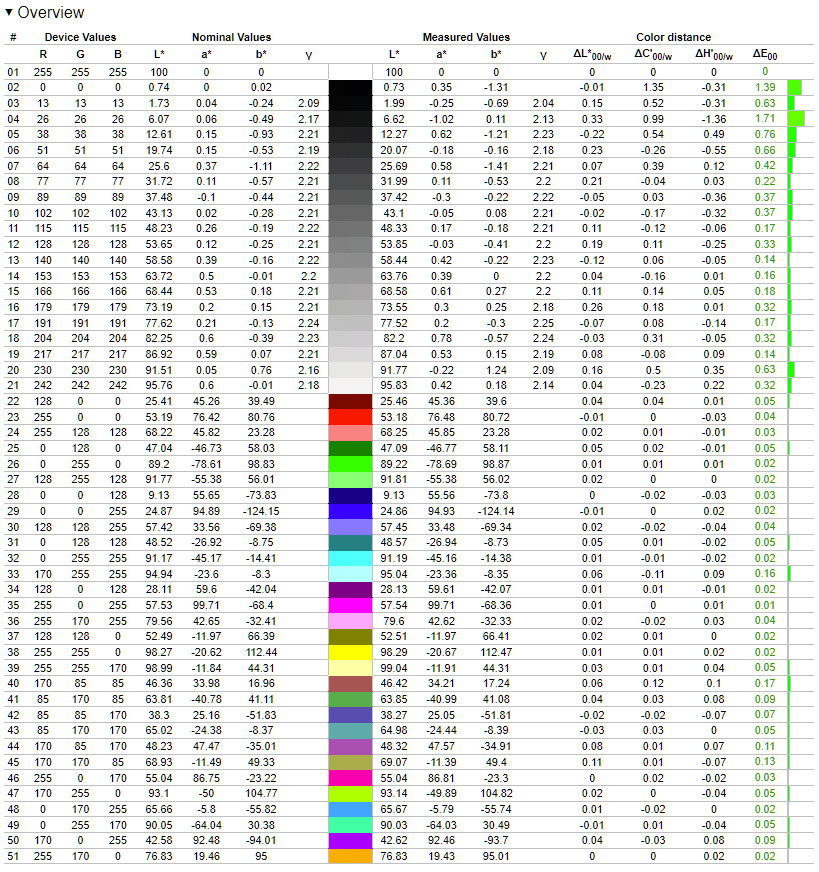Click the violet swatch in row 50
The image size is (819, 872).
pyautogui.click(x=350, y=841)
